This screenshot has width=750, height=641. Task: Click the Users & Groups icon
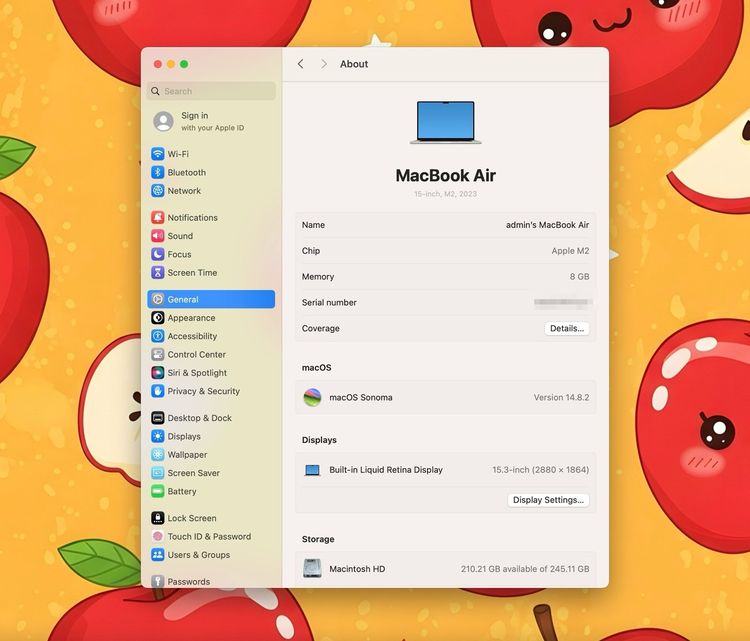pos(157,554)
